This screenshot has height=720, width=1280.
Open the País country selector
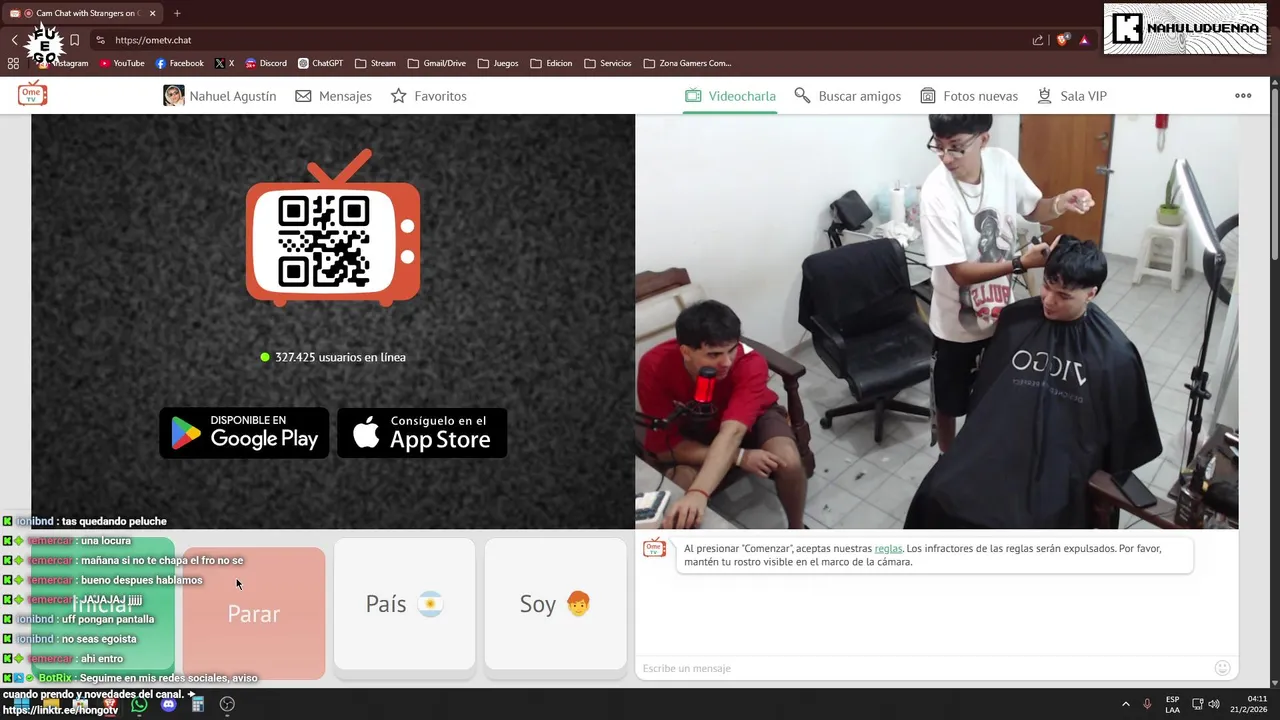pyautogui.click(x=404, y=604)
